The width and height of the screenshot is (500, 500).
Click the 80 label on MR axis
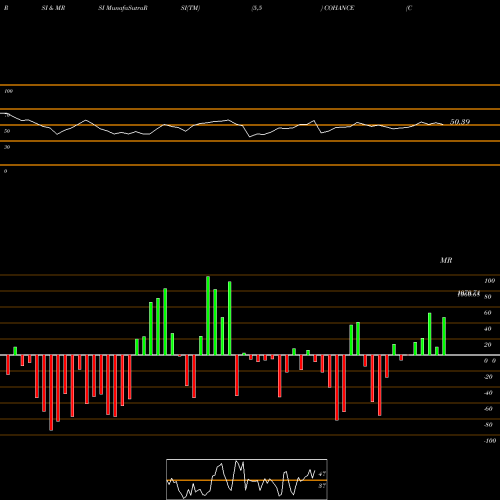coord(488,297)
